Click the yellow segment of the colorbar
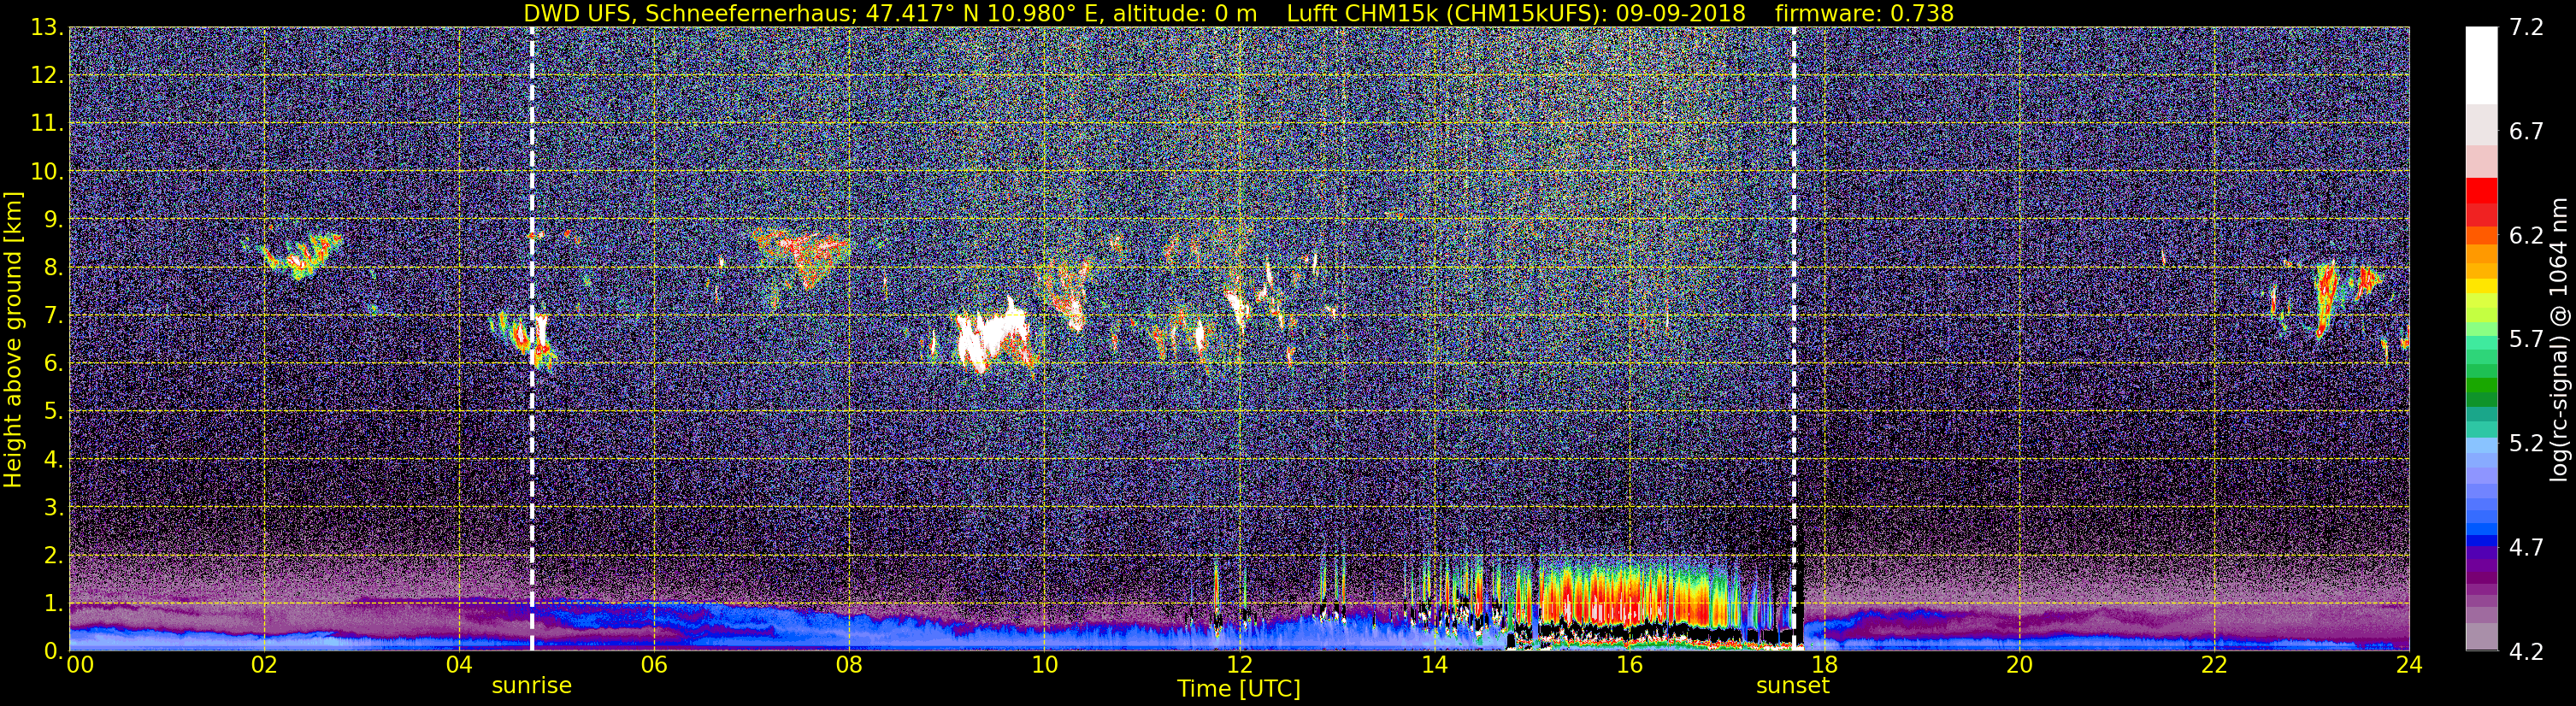Screen dimensions: 2576x706 [2481, 287]
